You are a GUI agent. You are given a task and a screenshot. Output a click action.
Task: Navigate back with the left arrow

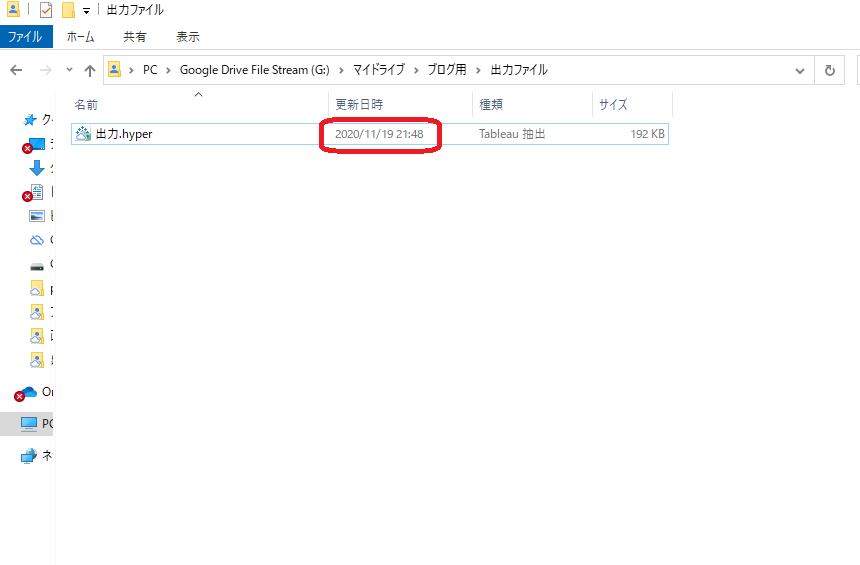point(17,70)
